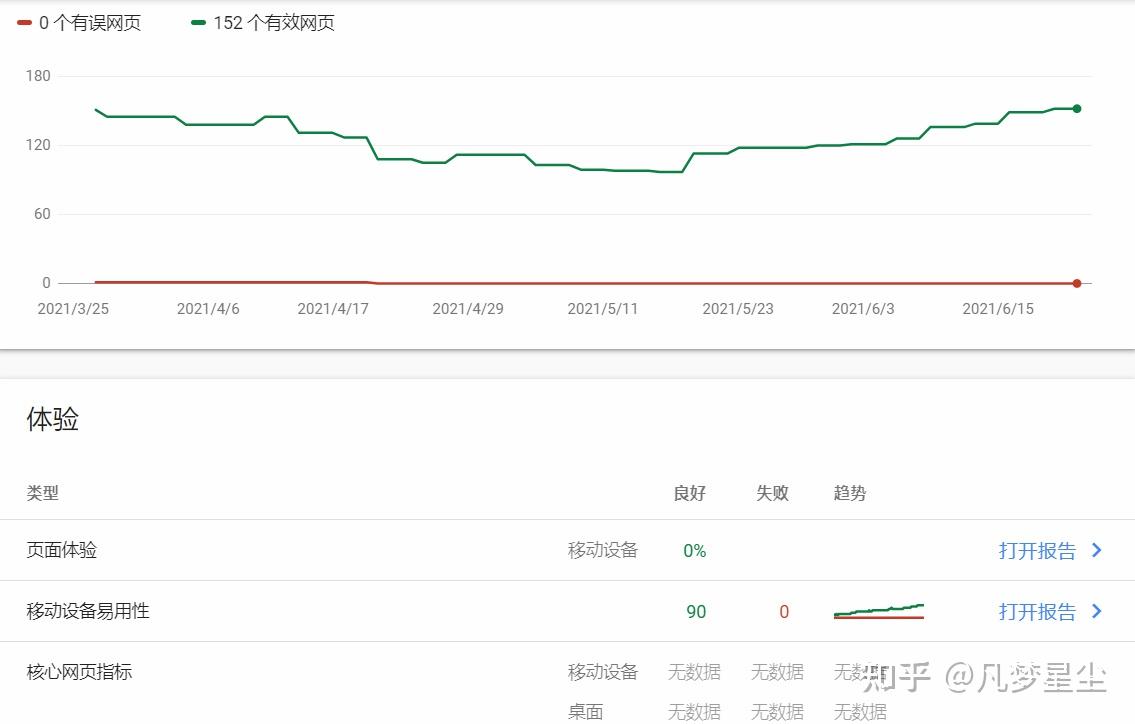Open report for 页面体验 row

point(1037,551)
